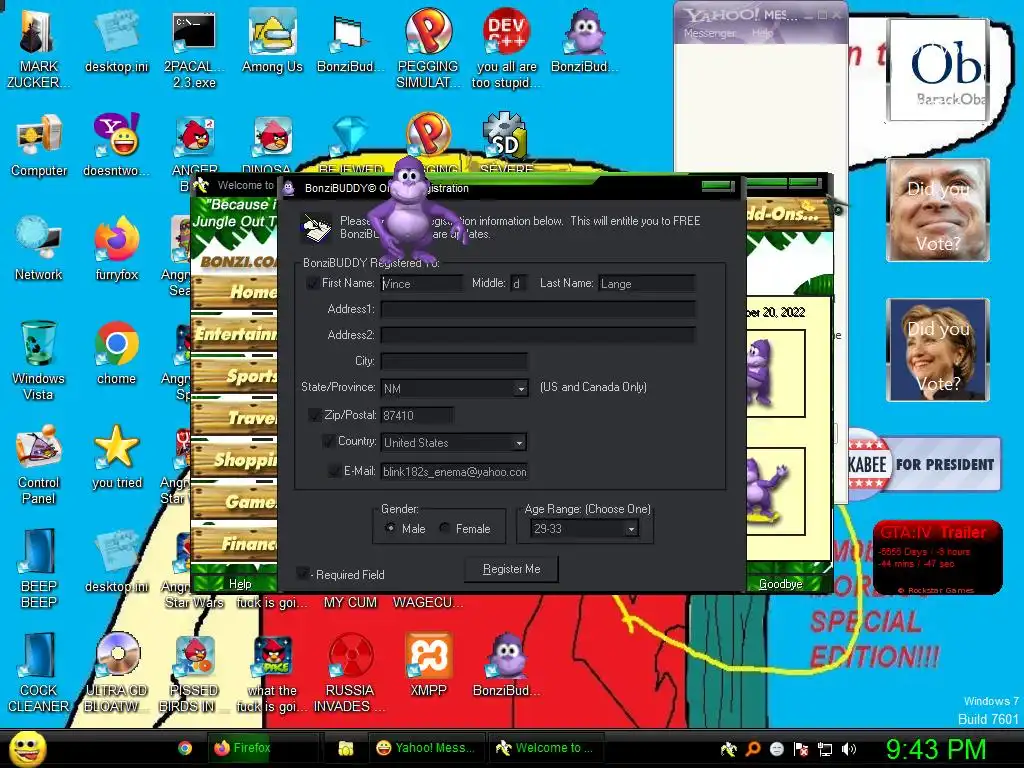The width and height of the screenshot is (1024, 768).
Task: Open 'you tried' star icon
Action: point(116,457)
